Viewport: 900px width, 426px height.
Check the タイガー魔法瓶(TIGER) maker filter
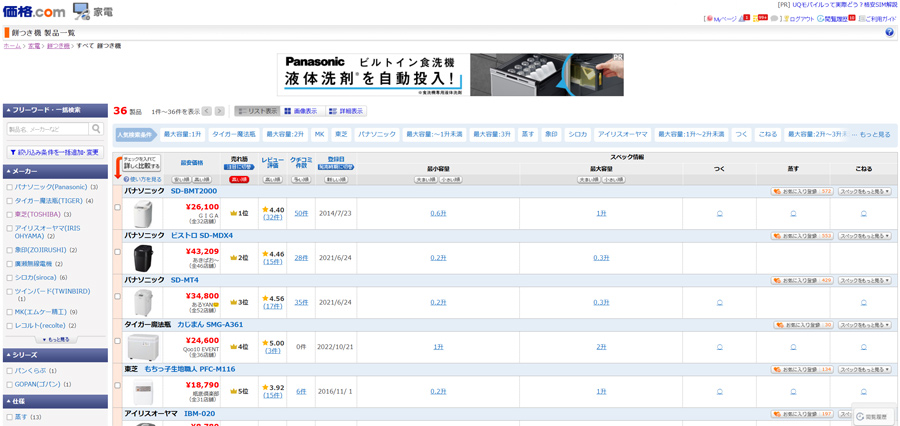tap(9, 201)
